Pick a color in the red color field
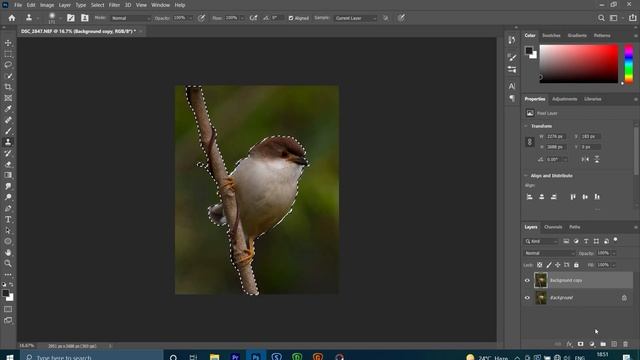The image size is (640, 360). (579, 64)
